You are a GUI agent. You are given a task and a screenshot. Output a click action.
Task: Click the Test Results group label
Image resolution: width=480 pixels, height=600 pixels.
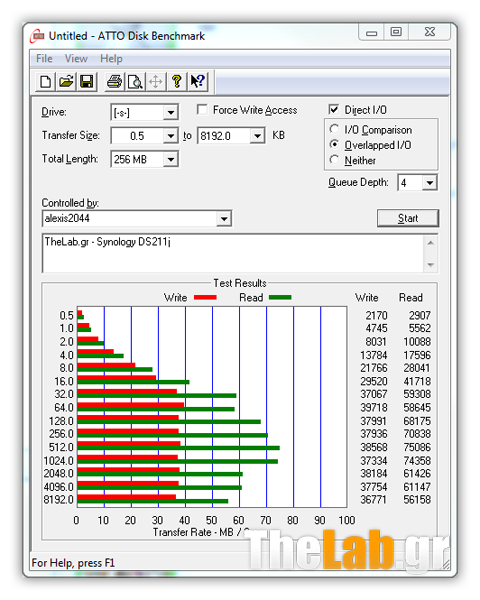(240, 283)
